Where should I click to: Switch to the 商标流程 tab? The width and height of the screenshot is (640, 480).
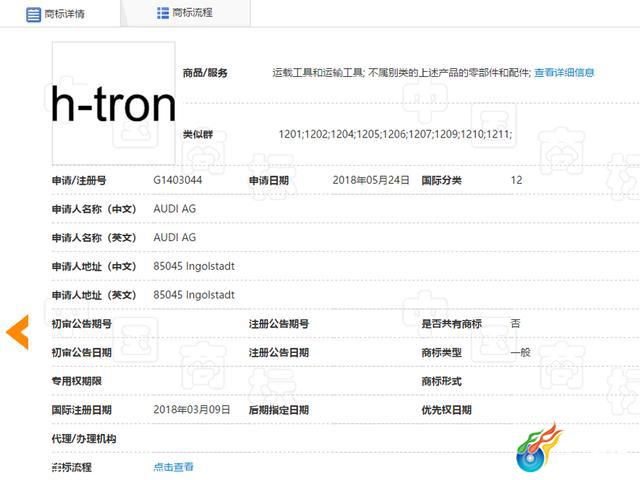(186, 13)
